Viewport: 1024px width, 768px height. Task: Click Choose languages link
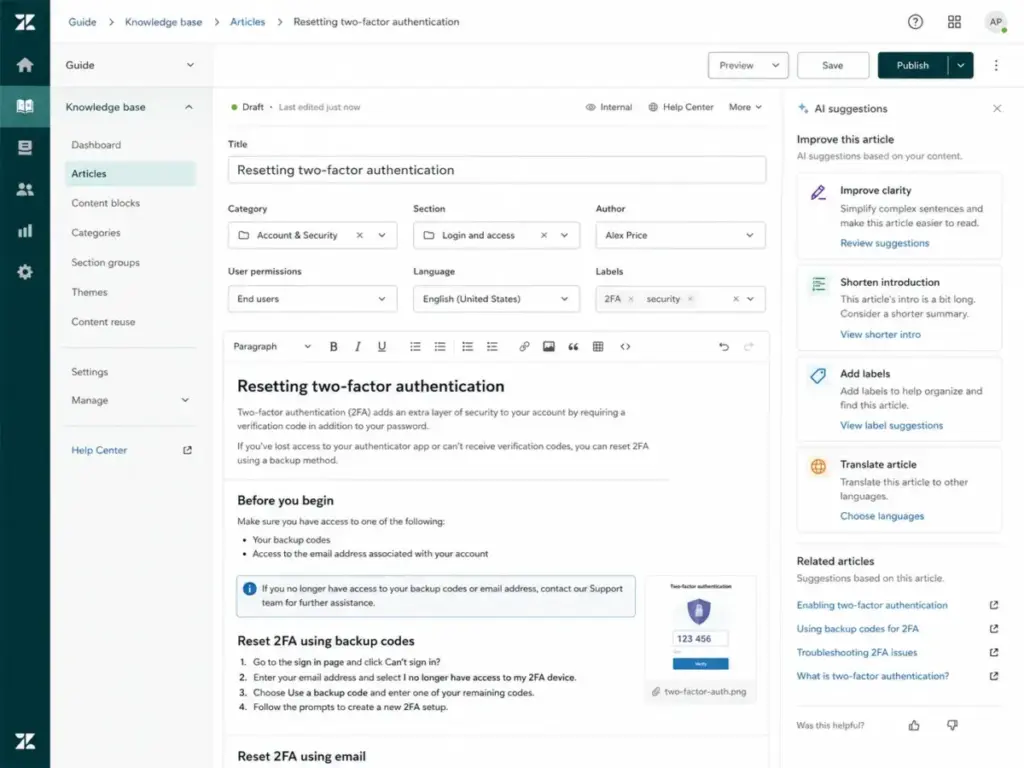pos(882,516)
